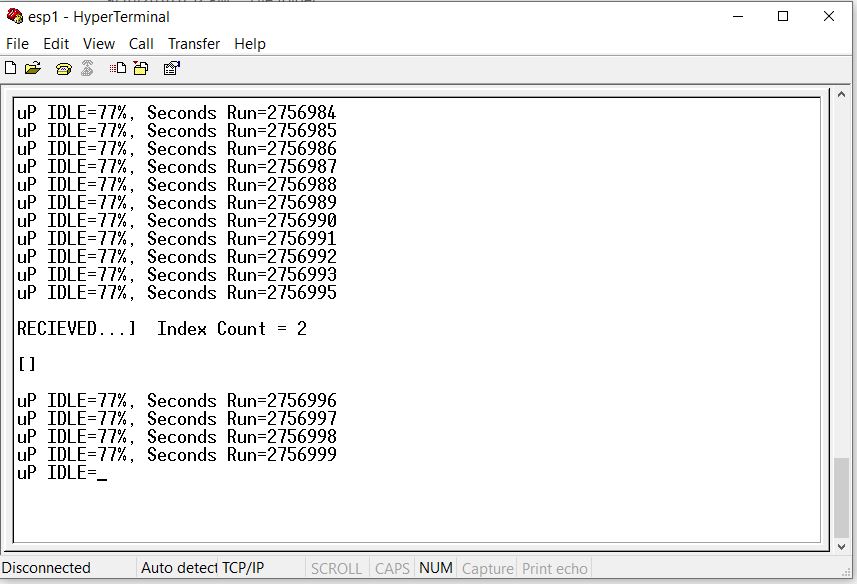
Task: Click the Call telephone toolbar icon
Action: pos(63,69)
